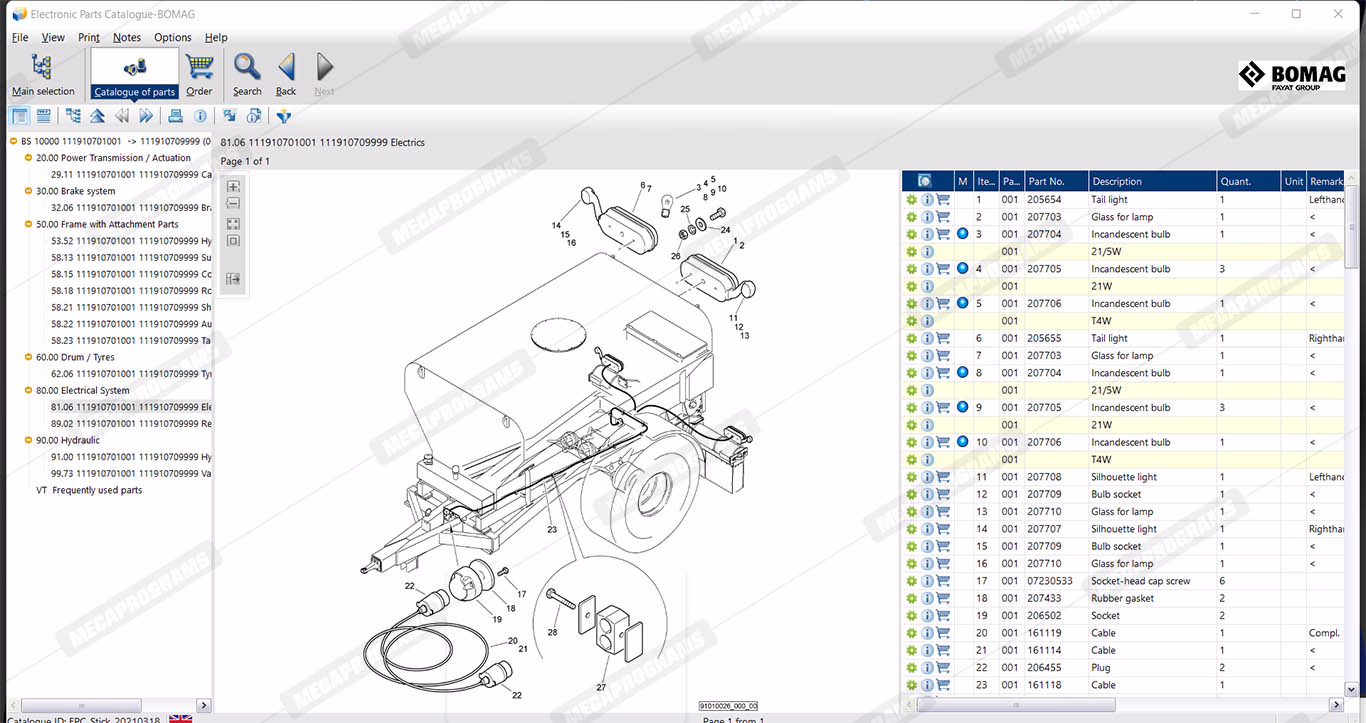The image size is (1366, 723).
Task: Open the Order shopping cart
Action: [199, 73]
